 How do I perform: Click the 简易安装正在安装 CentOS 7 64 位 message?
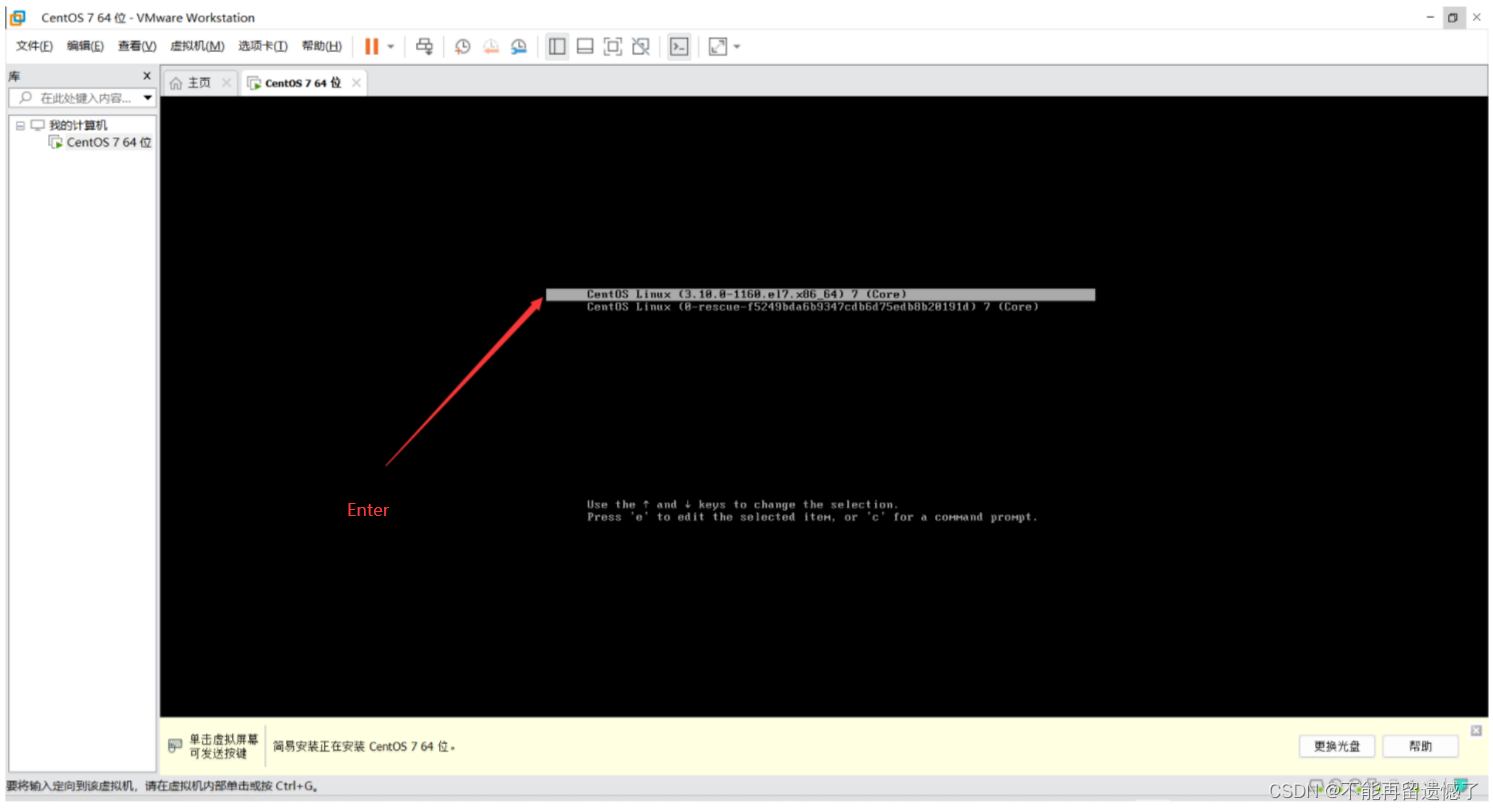click(x=365, y=746)
